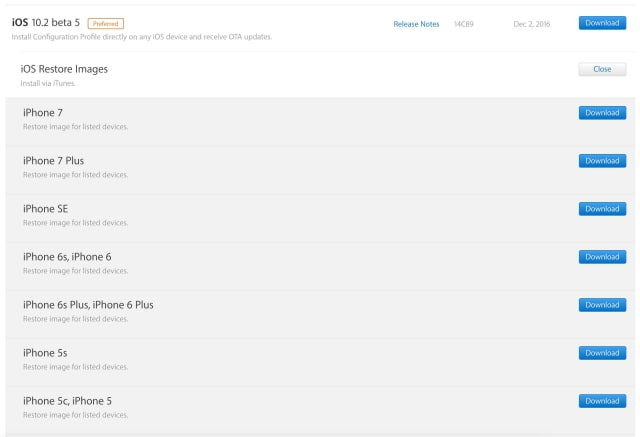Download the iPhone 7 Plus restore image

pyautogui.click(x=602, y=161)
